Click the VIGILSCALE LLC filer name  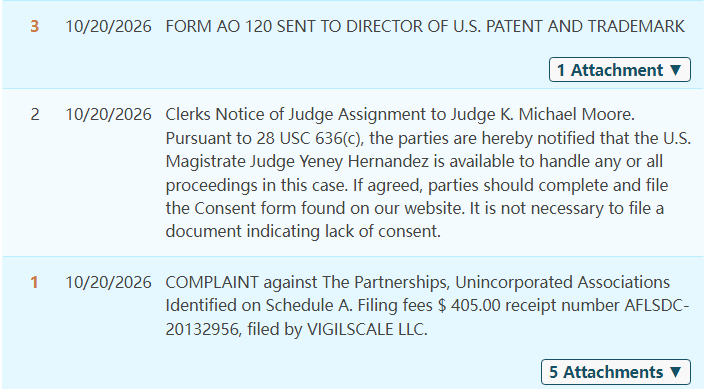point(366,329)
